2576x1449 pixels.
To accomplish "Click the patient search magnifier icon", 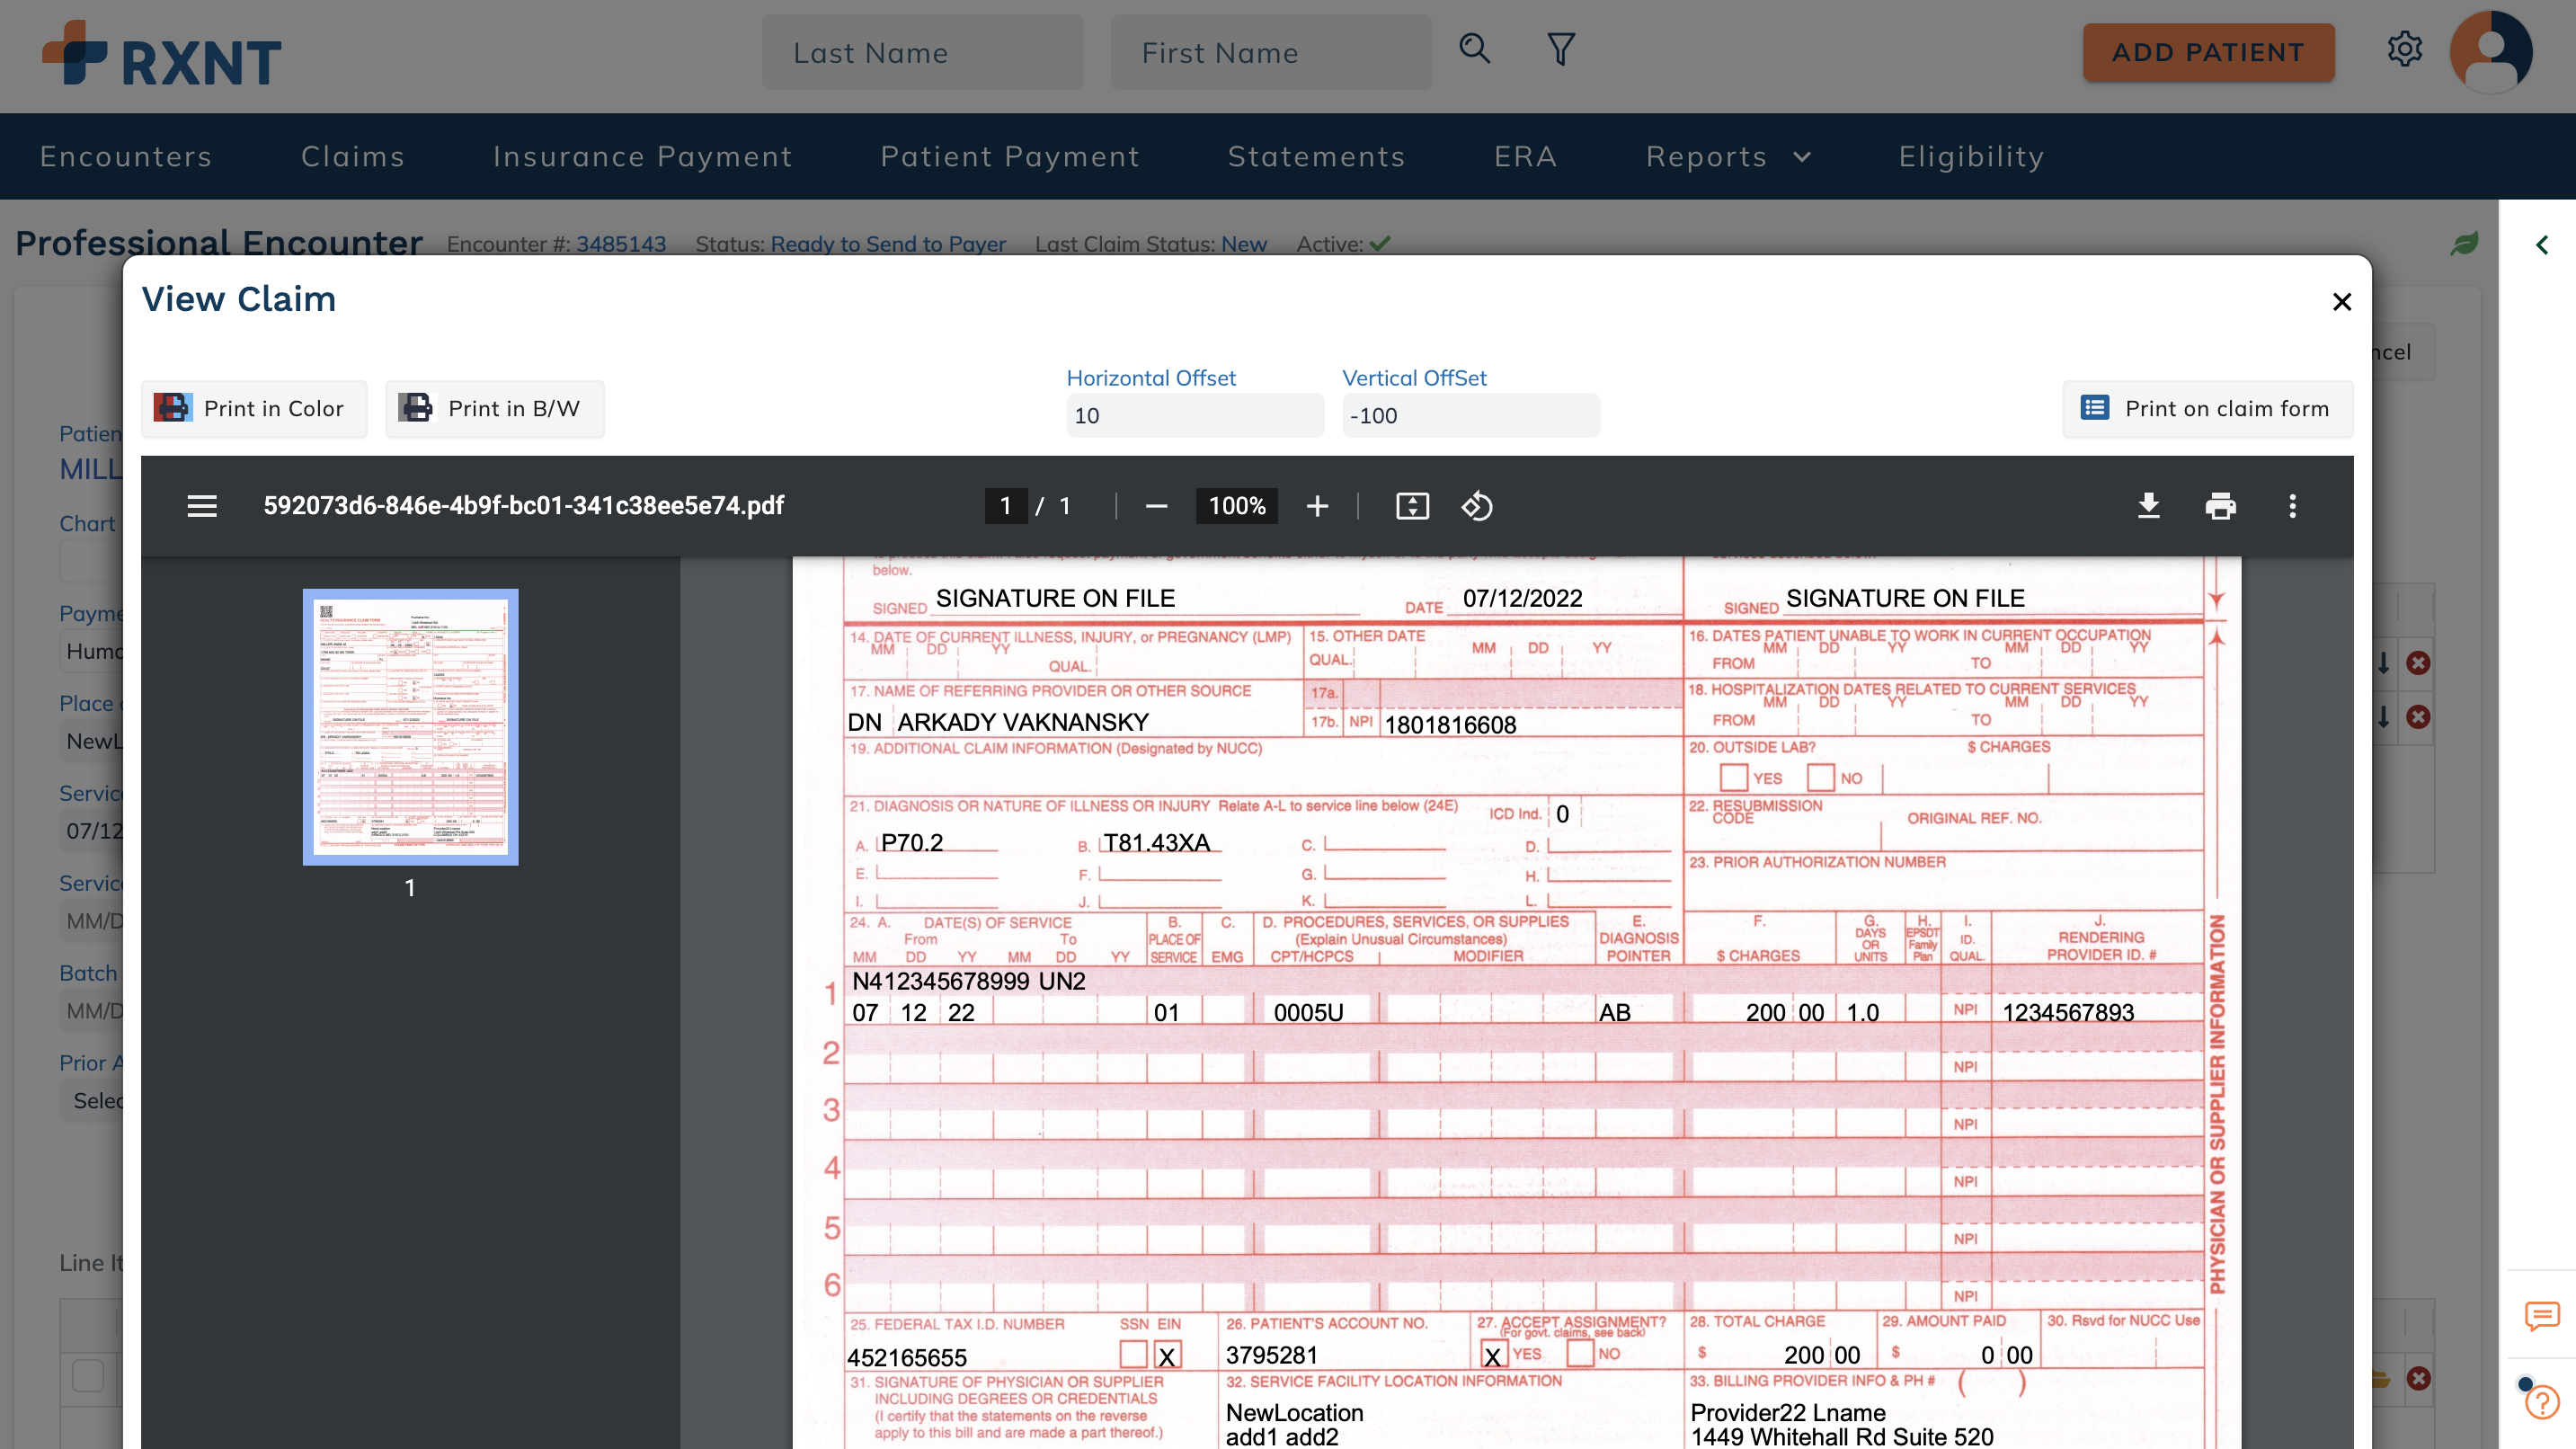I will pyautogui.click(x=1474, y=49).
